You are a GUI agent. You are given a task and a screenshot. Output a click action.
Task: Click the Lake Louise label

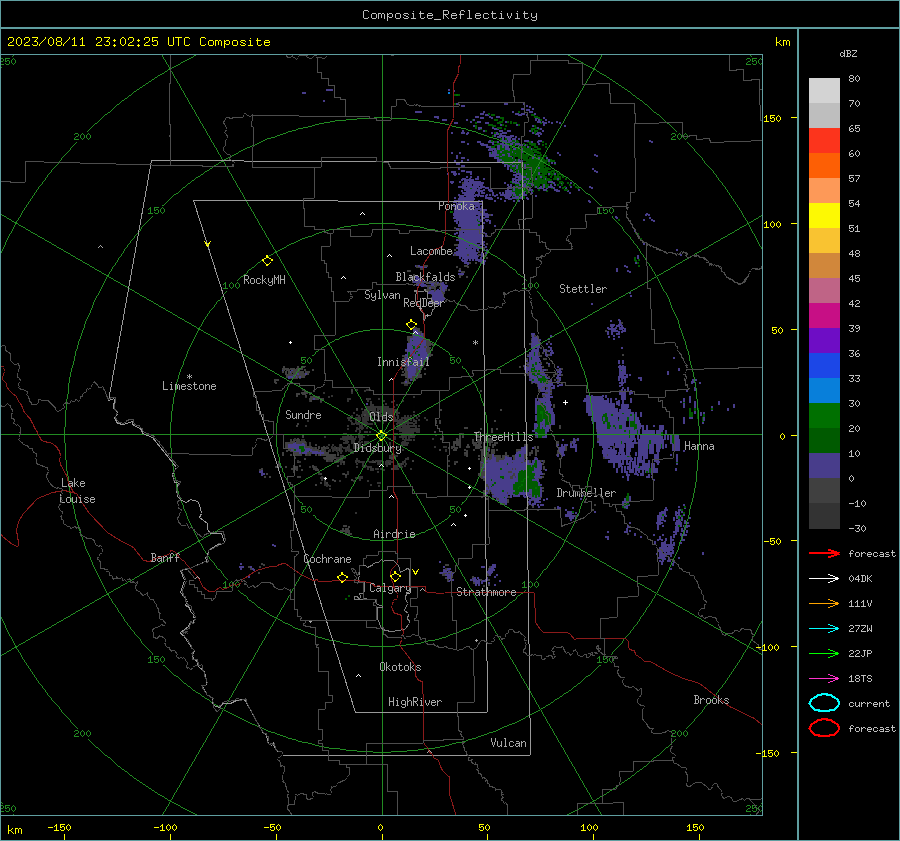pyautogui.click(x=77, y=491)
